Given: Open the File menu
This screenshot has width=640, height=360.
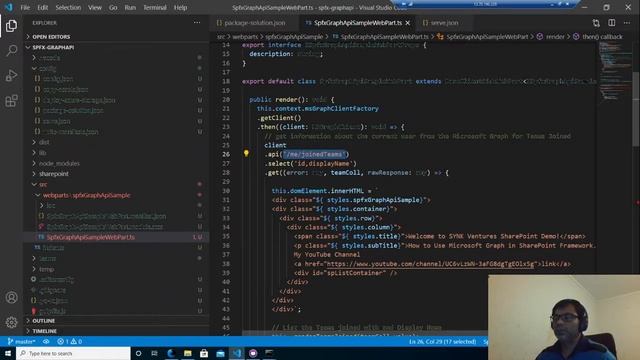Looking at the screenshot, I should pyautogui.click(x=25, y=7).
